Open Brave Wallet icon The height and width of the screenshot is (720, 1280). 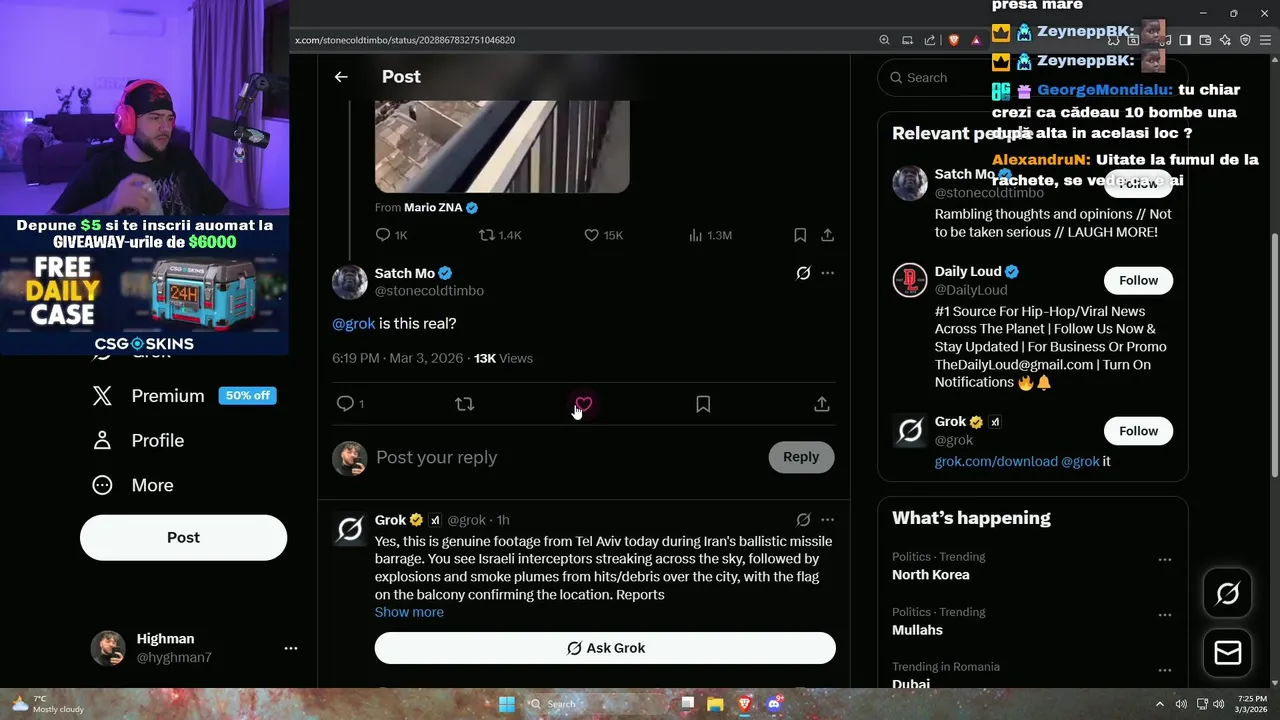tap(1205, 40)
